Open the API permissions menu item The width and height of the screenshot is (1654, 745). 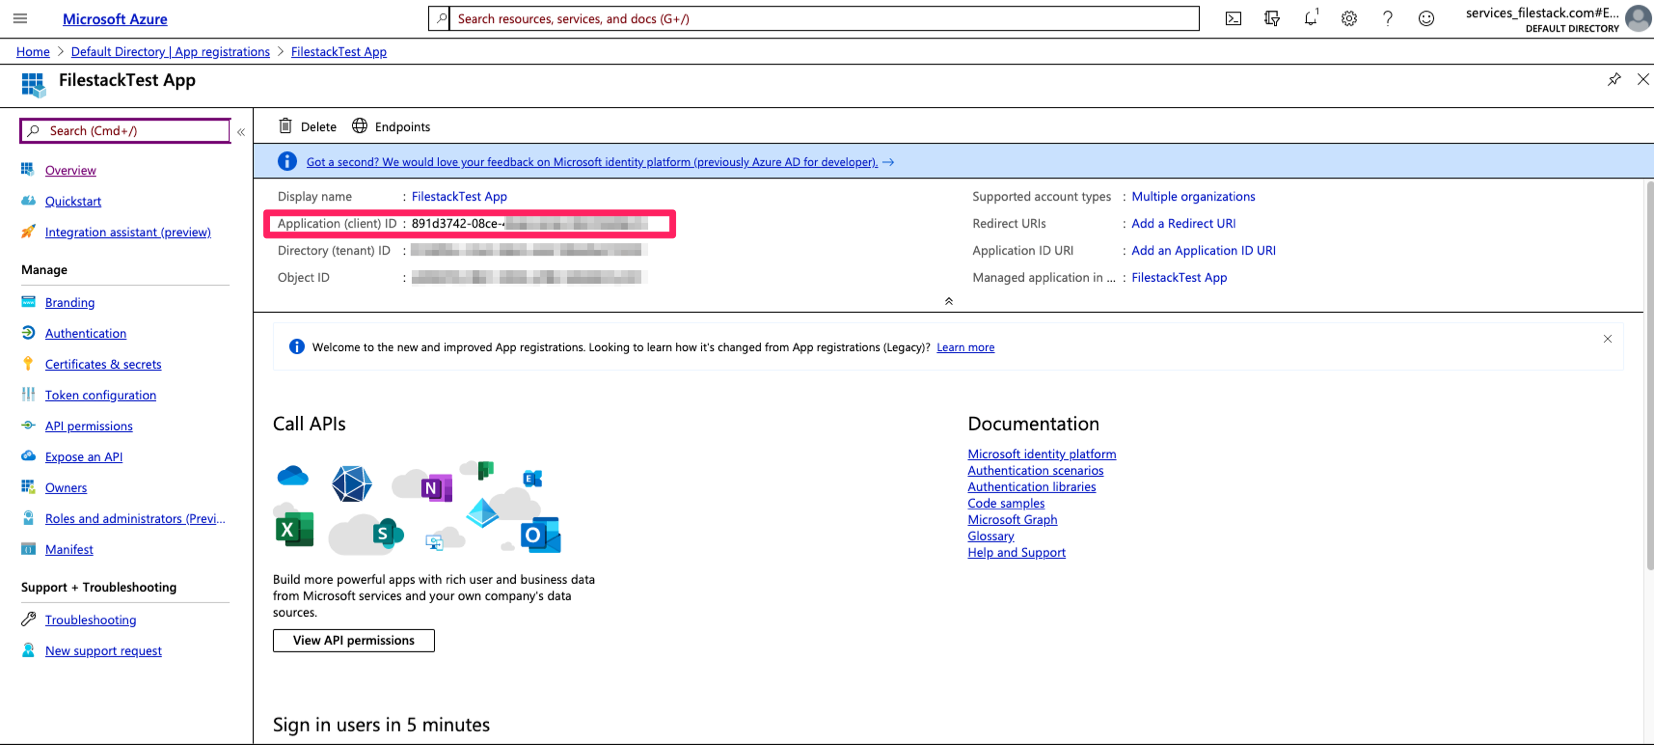pyautogui.click(x=88, y=426)
